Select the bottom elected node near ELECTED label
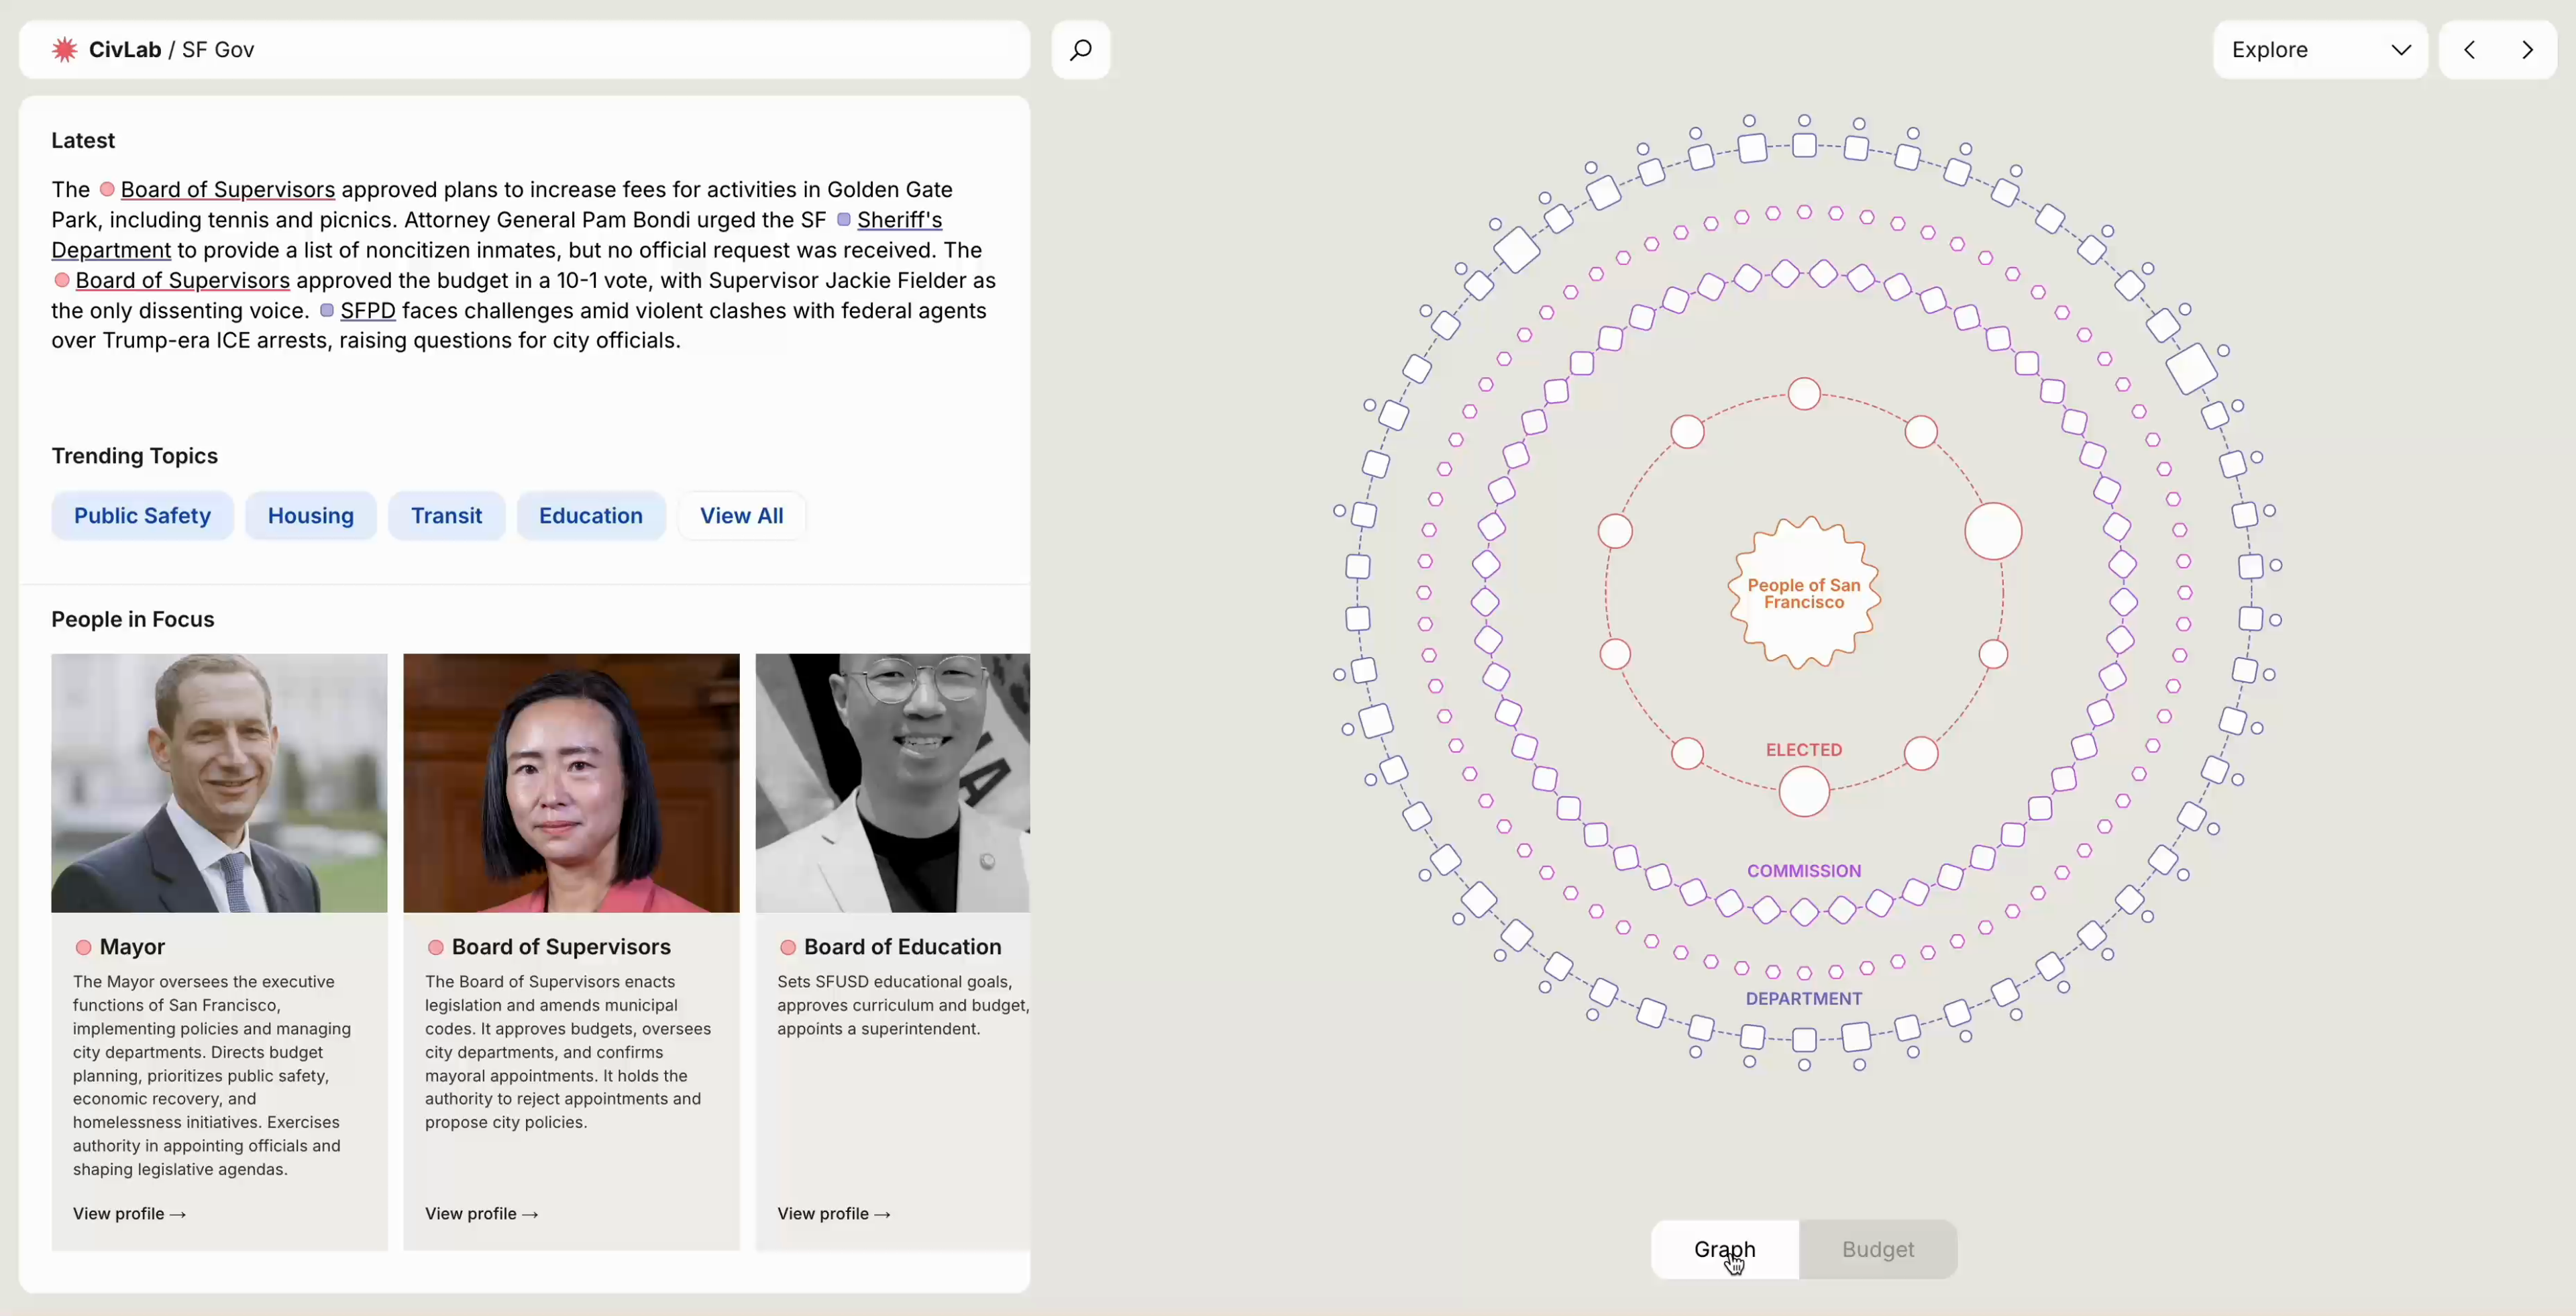Image resolution: width=2576 pixels, height=1316 pixels. tap(1804, 792)
